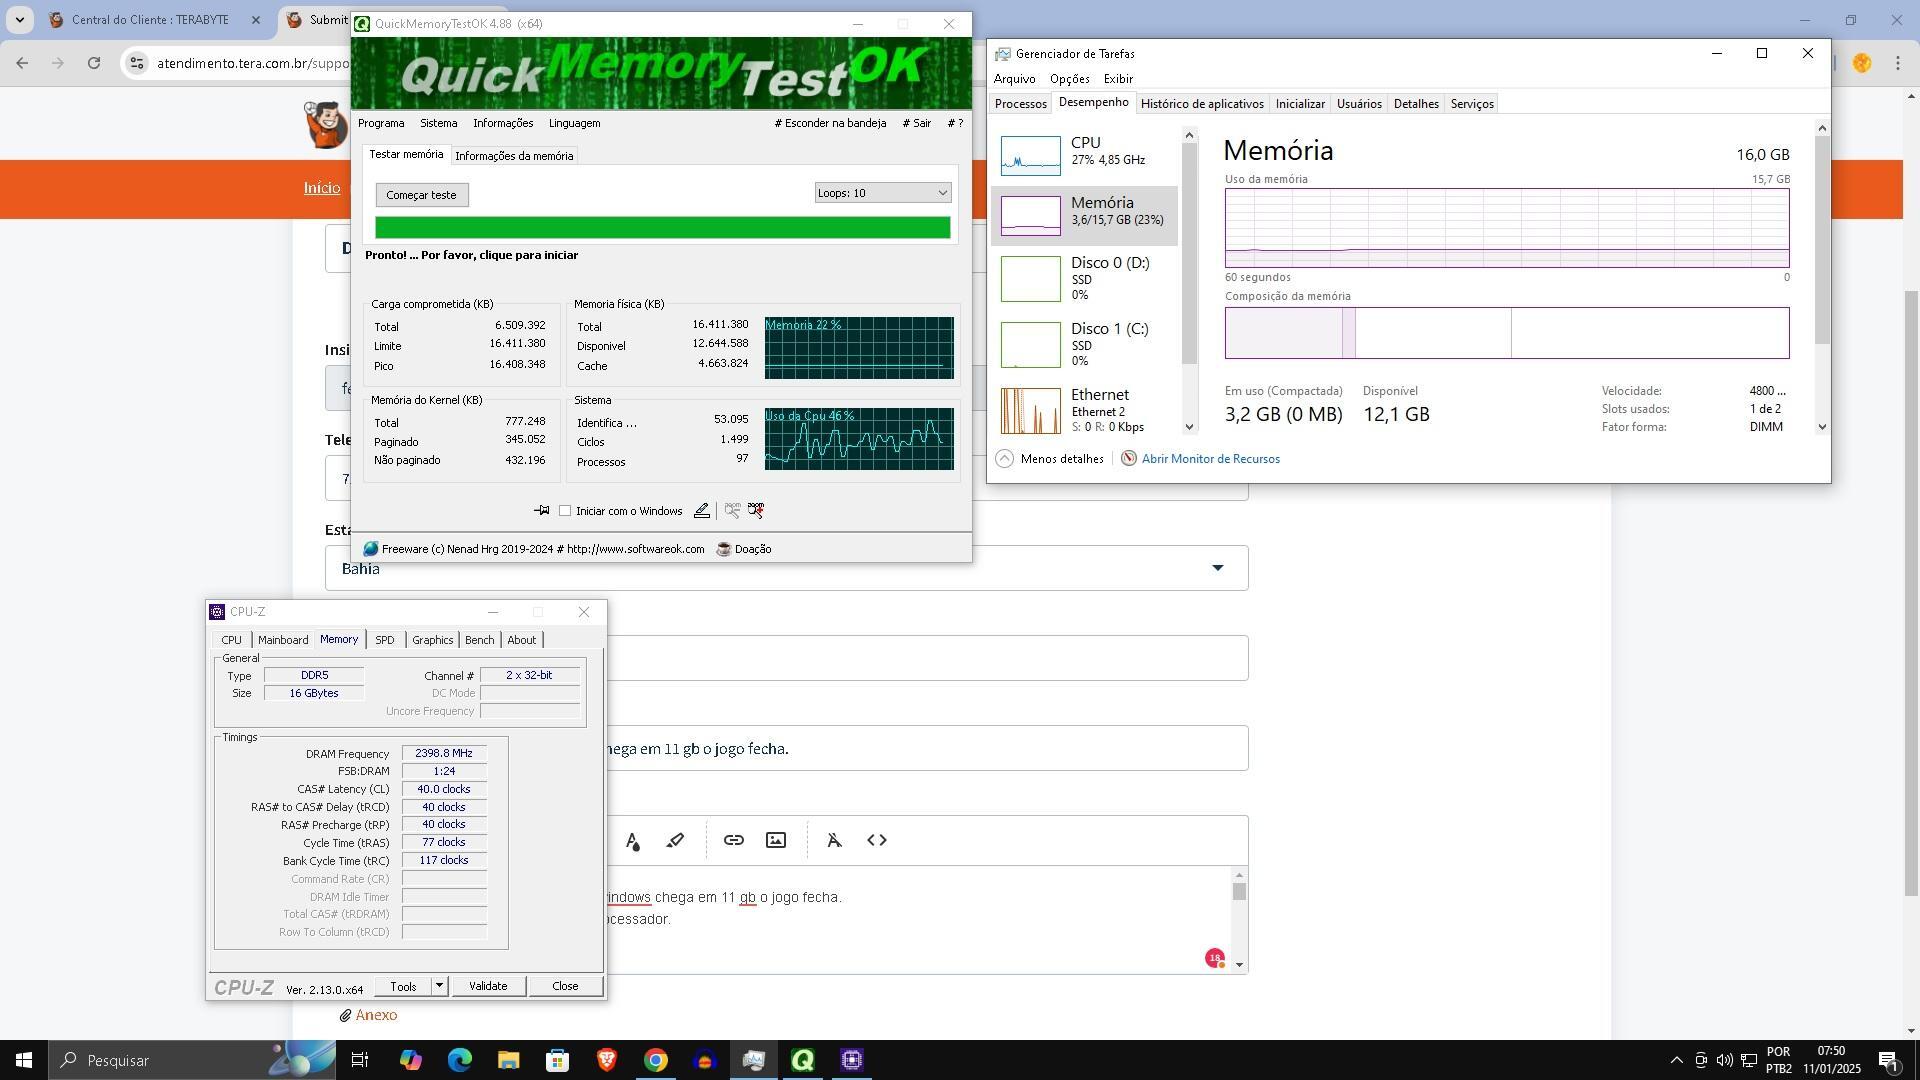
Task: Click the site info icon in address bar
Action: [139, 63]
